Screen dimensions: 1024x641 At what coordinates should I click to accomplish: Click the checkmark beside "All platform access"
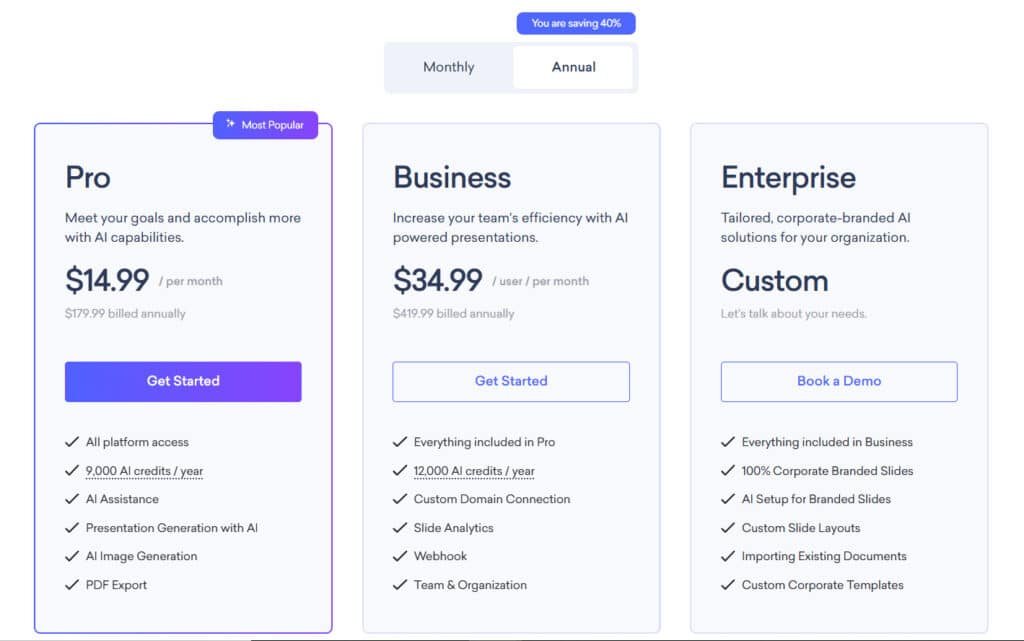(72, 441)
